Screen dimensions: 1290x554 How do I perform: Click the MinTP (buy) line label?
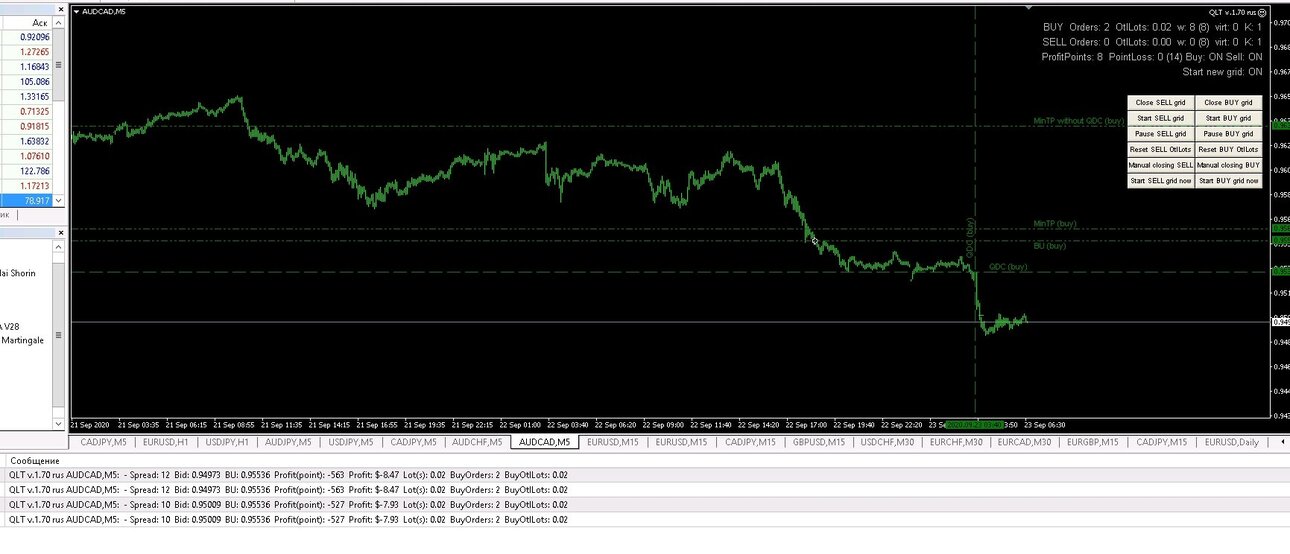1055,223
